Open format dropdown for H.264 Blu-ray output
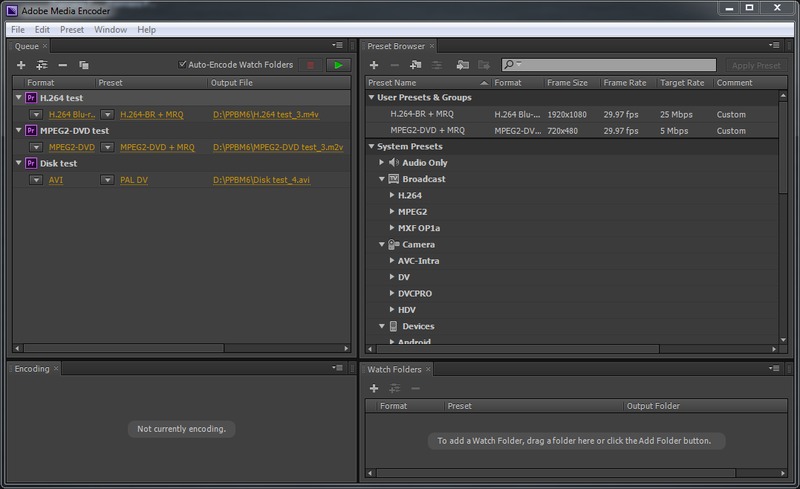This screenshot has height=489, width=800. pyautogui.click(x=36, y=115)
